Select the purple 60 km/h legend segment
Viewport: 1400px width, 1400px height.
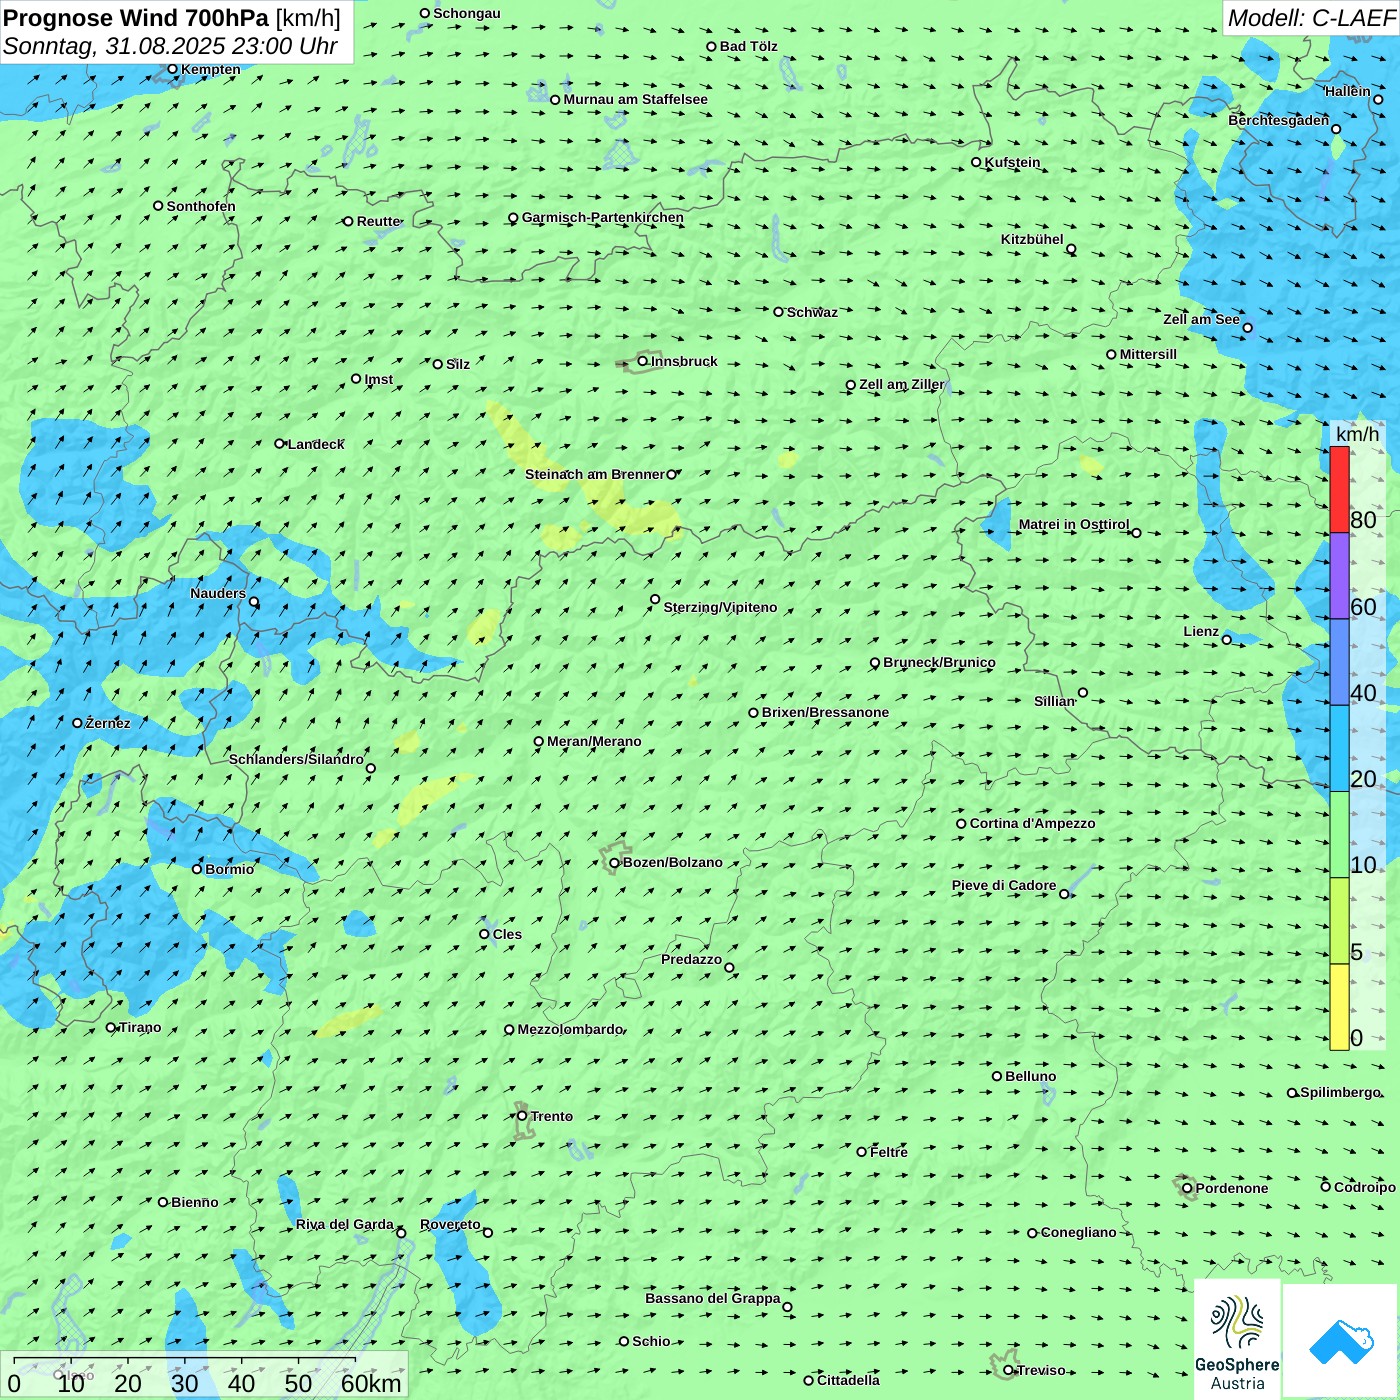(x=1339, y=576)
